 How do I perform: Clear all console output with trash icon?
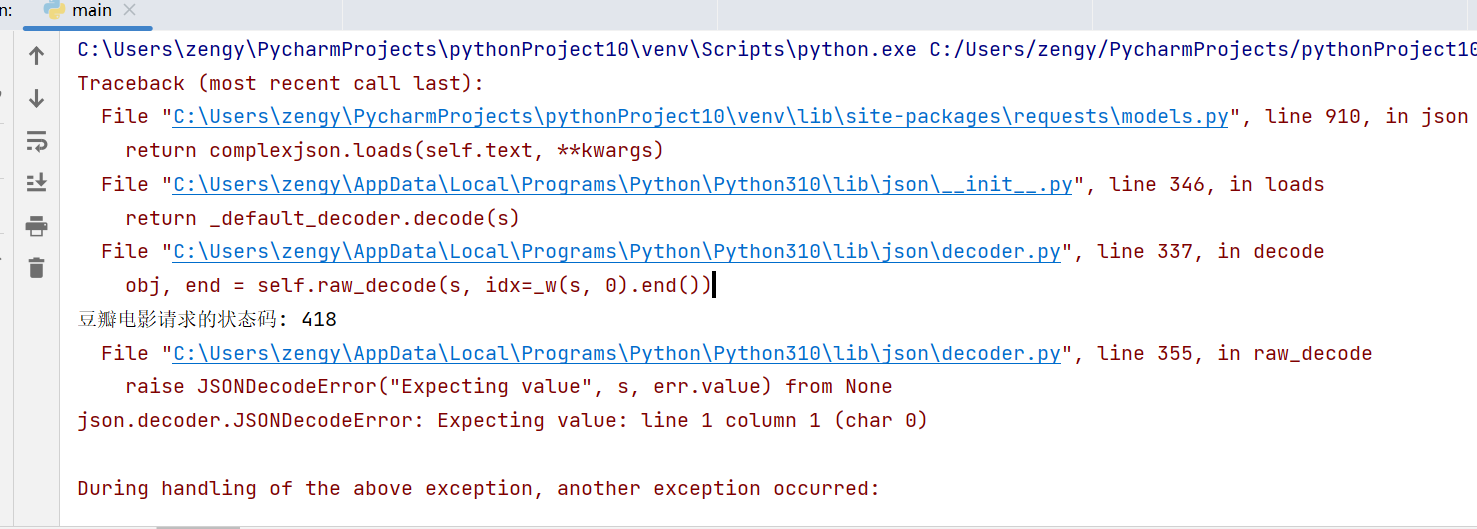pos(37,267)
